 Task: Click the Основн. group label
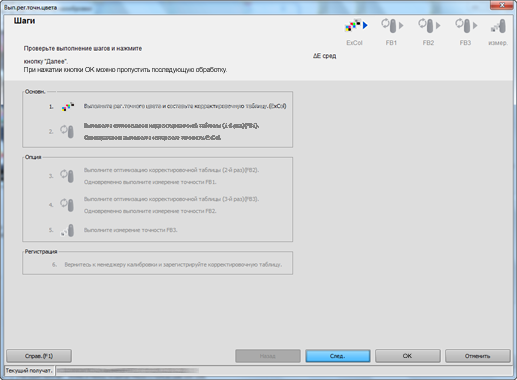35,91
